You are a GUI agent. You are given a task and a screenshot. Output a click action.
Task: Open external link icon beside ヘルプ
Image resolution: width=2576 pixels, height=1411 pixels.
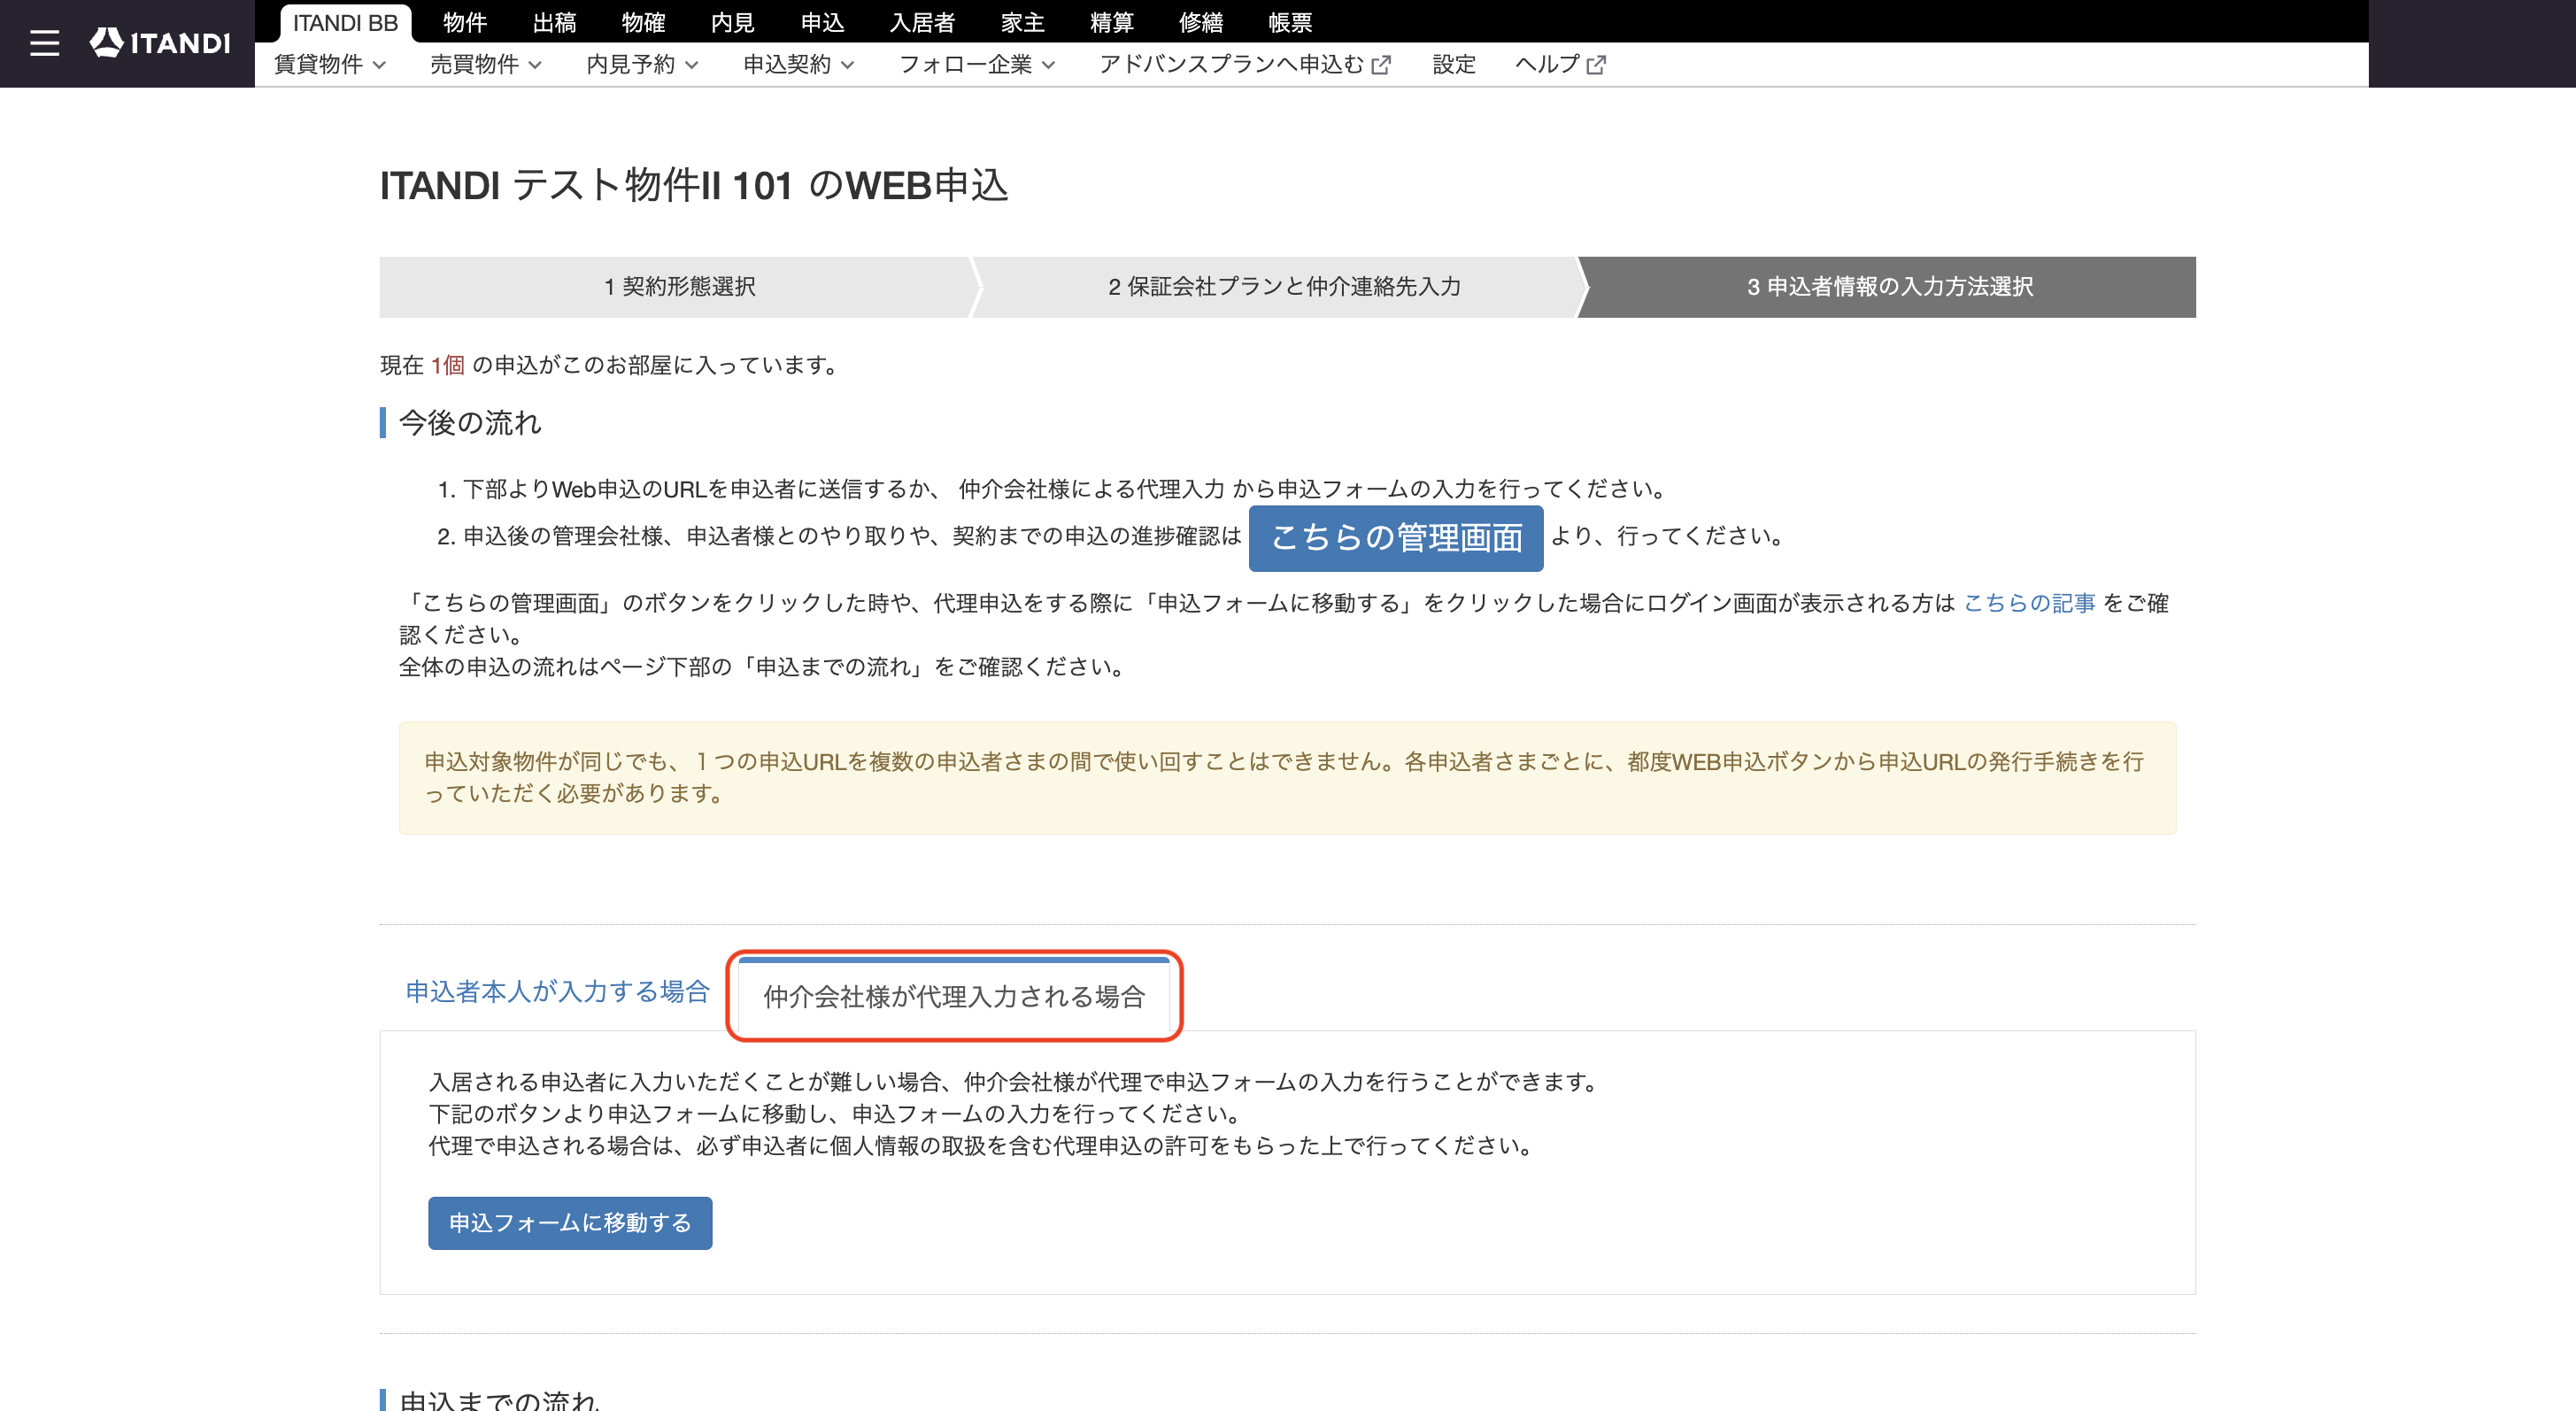1596,65
